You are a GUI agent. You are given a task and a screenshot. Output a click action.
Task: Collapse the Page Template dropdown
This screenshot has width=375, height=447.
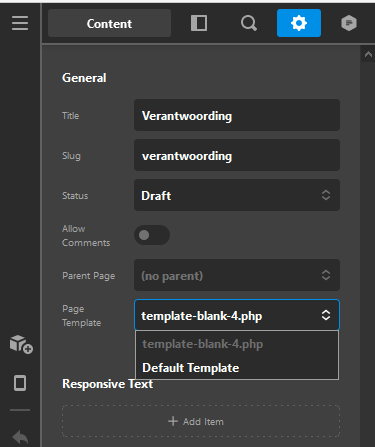point(237,315)
